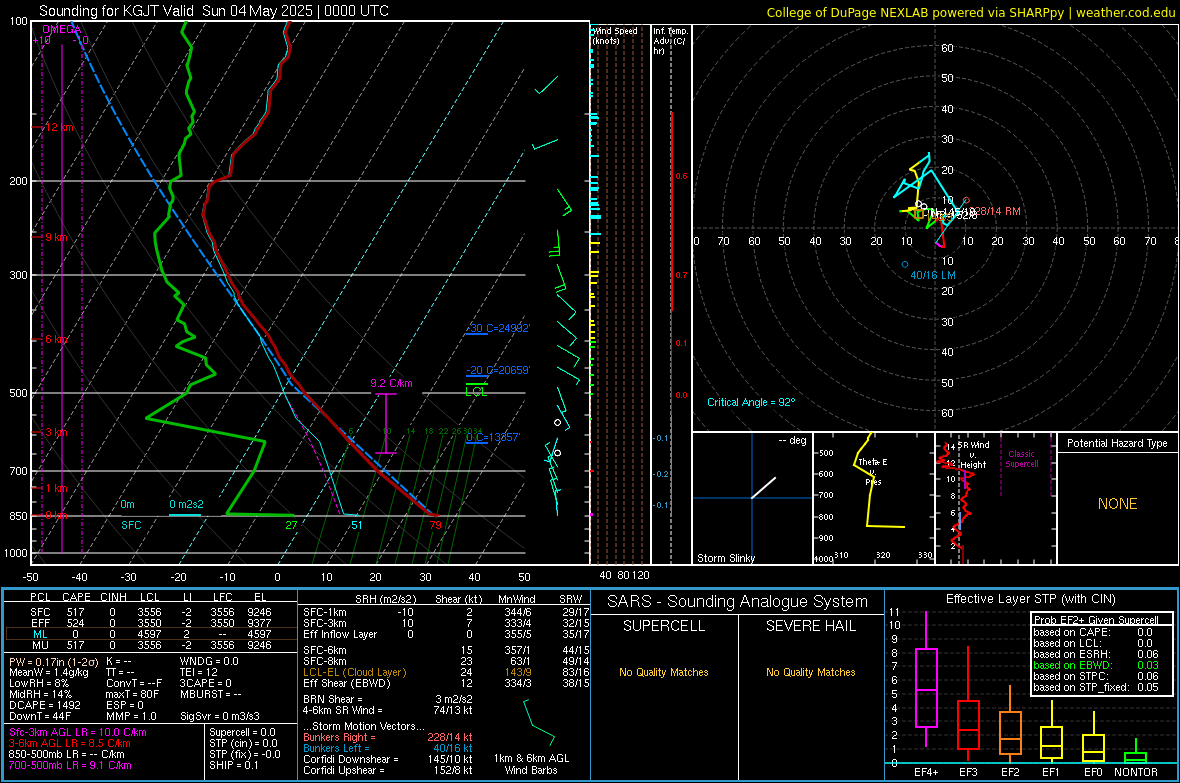
Task: Click the SUPERCELL column heading
Action: (x=664, y=626)
